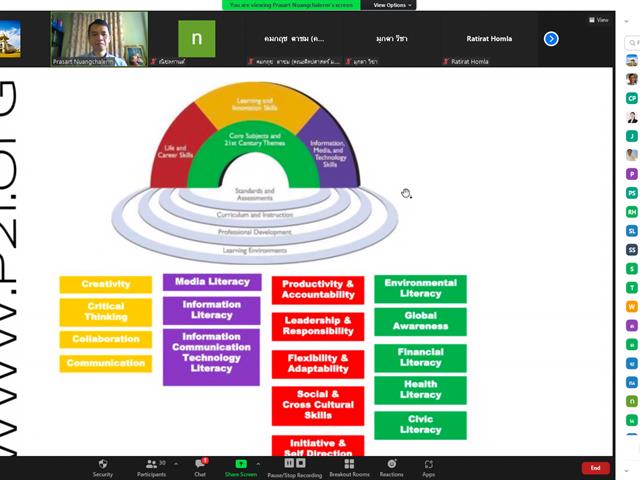The image size is (640, 480).
Task: Click the "Civic Literacy" green box
Action: [x=420, y=425]
